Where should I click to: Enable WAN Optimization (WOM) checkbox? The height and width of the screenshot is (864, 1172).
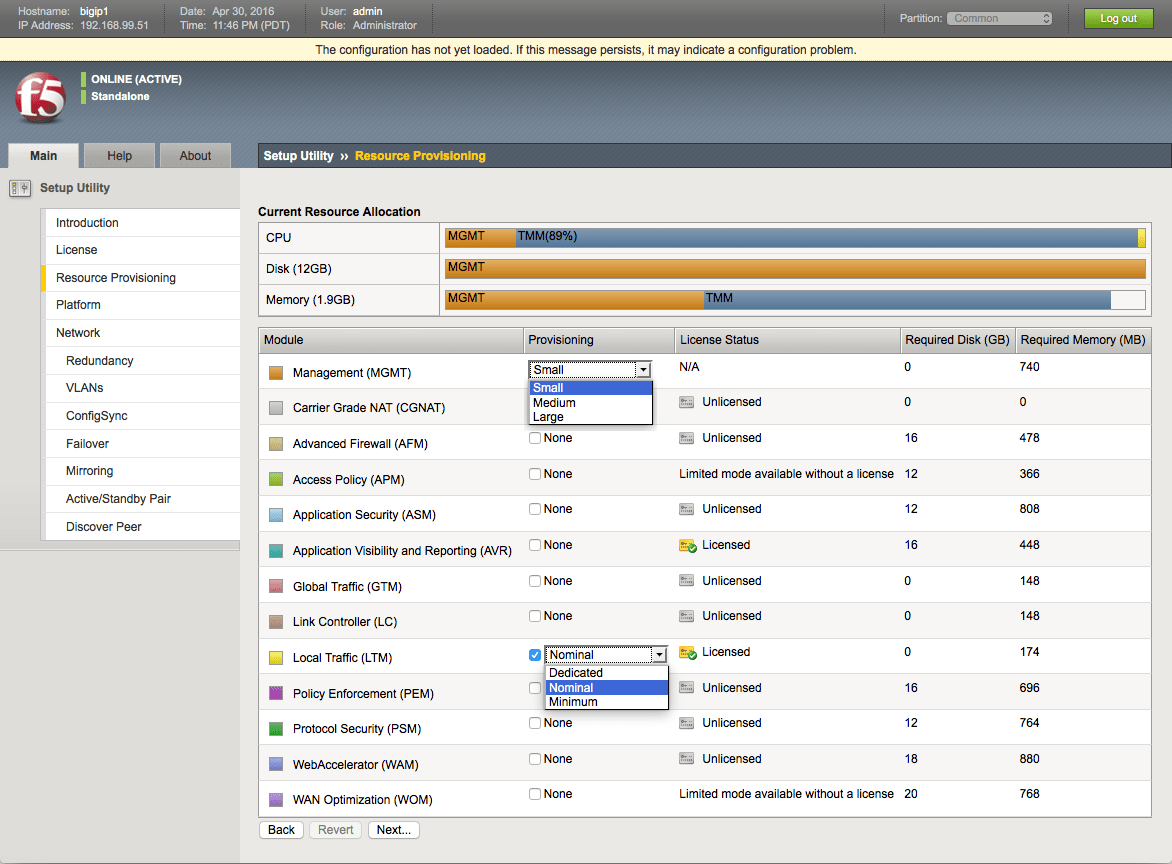pos(535,794)
